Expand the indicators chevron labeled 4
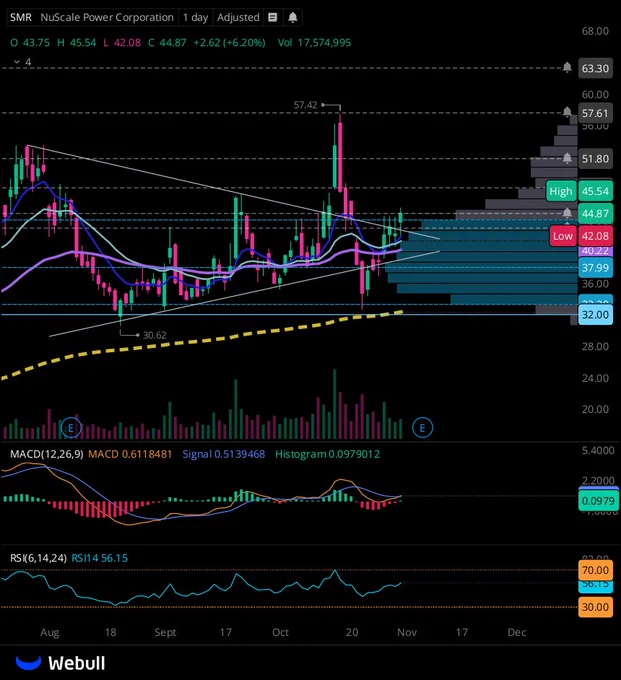Image resolution: width=621 pixels, height=680 pixels. click(x=23, y=62)
